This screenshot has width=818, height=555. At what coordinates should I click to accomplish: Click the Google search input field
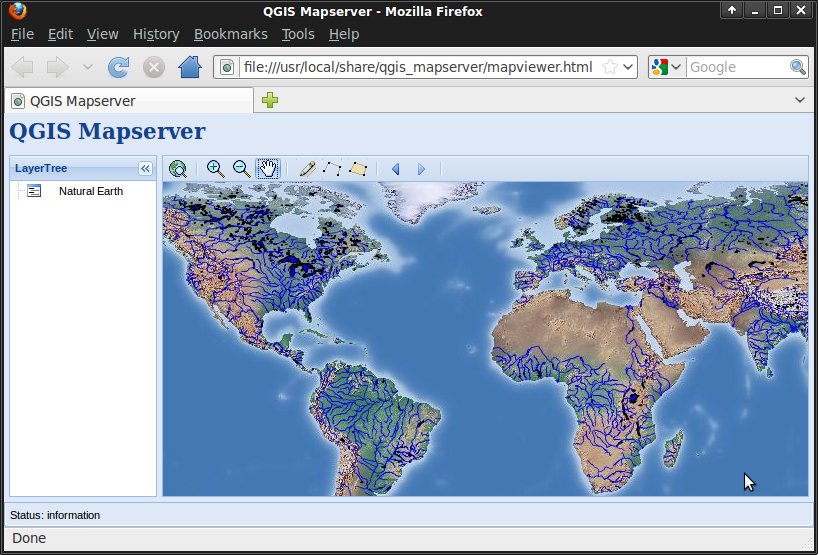tap(738, 67)
